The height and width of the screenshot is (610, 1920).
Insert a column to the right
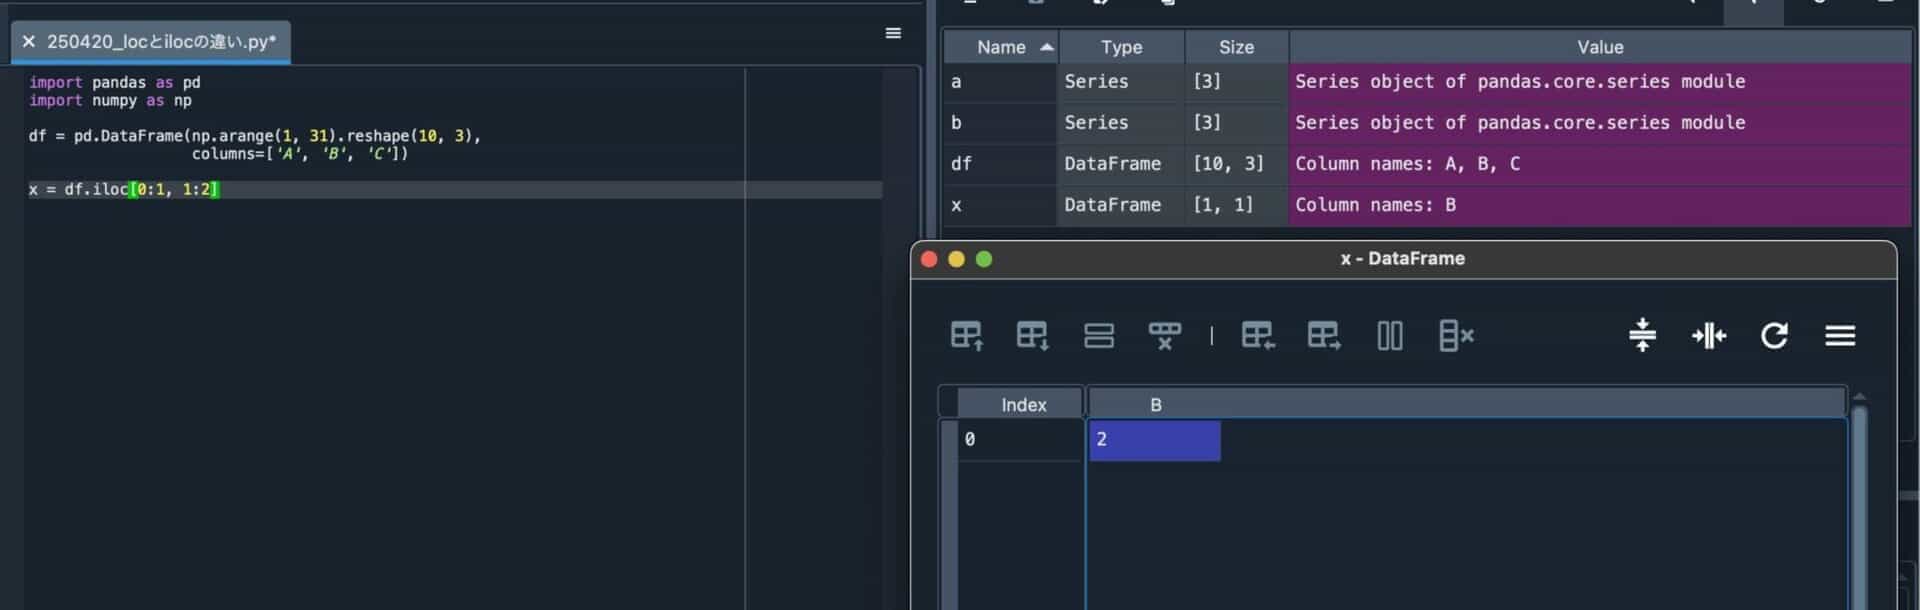(x=1323, y=336)
